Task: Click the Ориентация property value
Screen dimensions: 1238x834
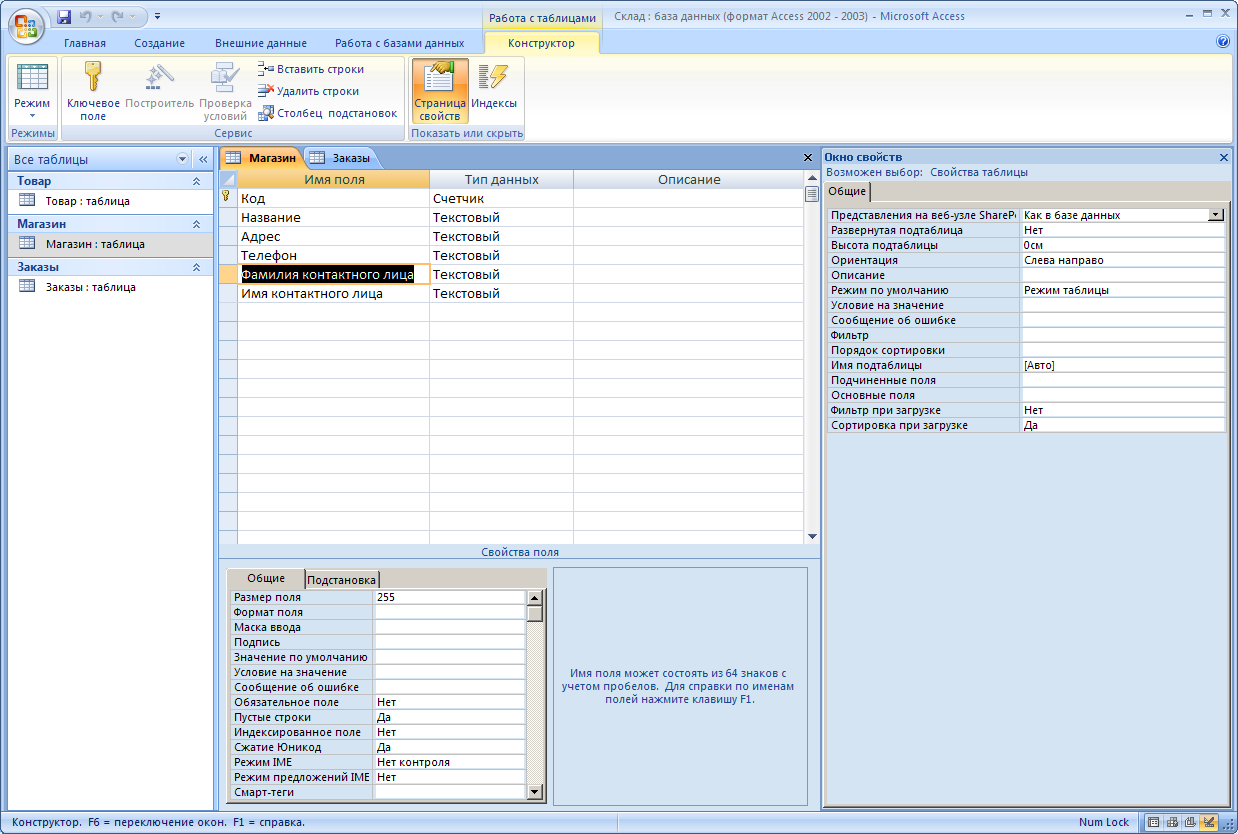Action: coord(1123,260)
